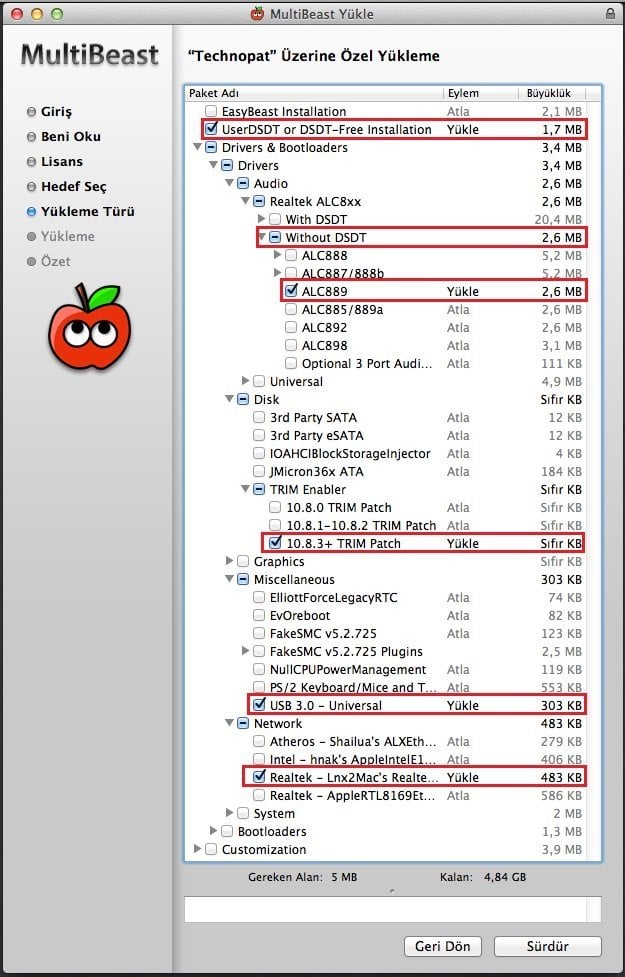625x977 pixels.
Task: Click the MultiBeast icon in the window title
Action: (257, 13)
